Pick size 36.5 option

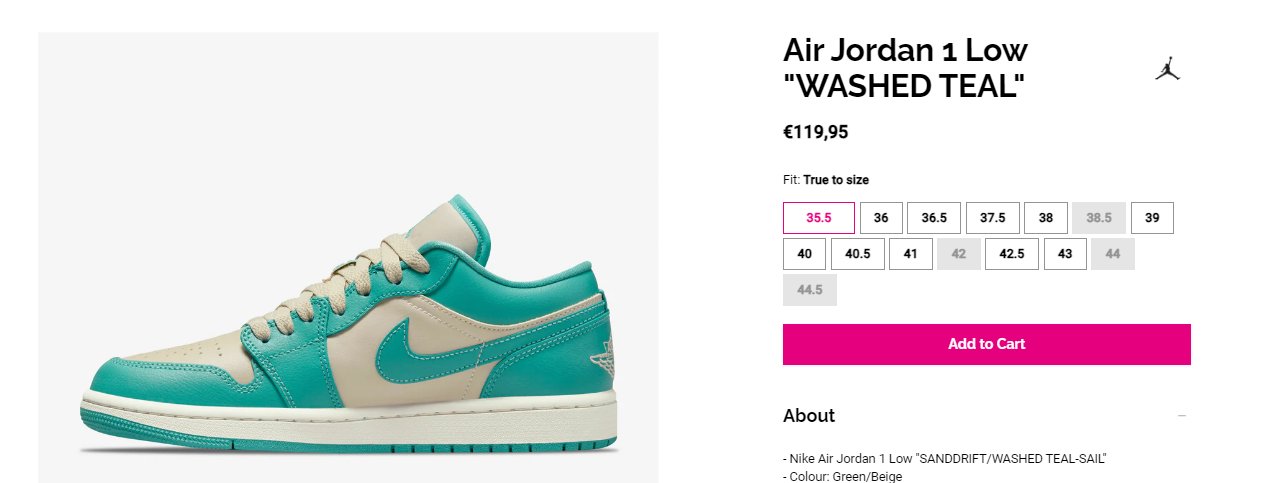point(934,218)
